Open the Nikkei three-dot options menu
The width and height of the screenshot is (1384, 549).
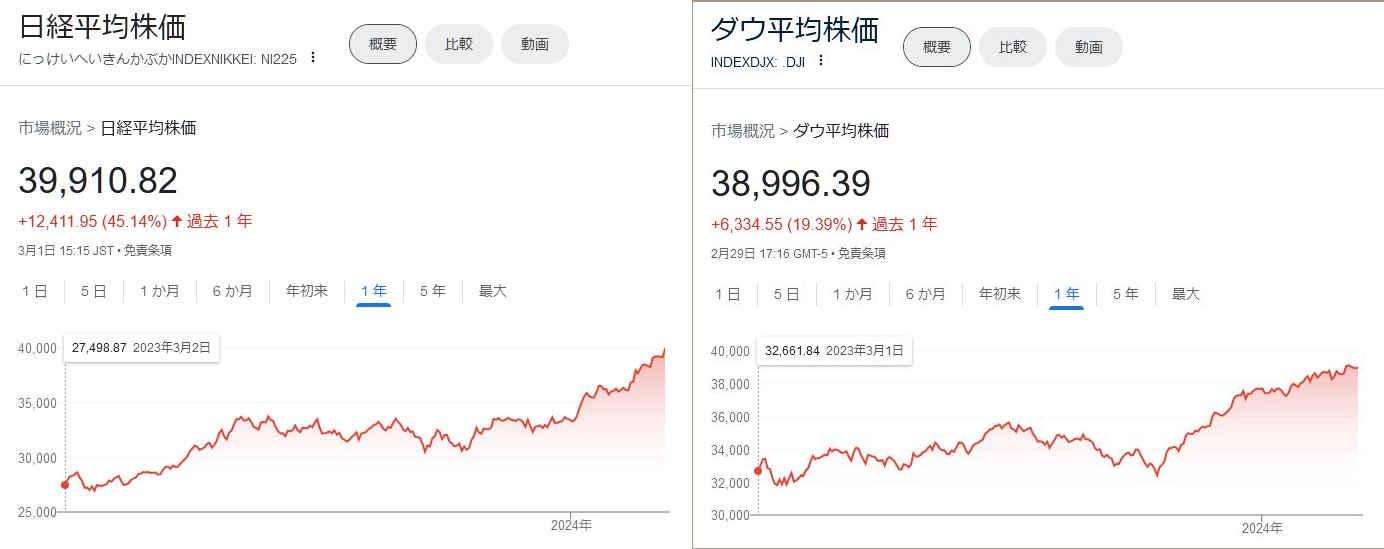coord(313,58)
